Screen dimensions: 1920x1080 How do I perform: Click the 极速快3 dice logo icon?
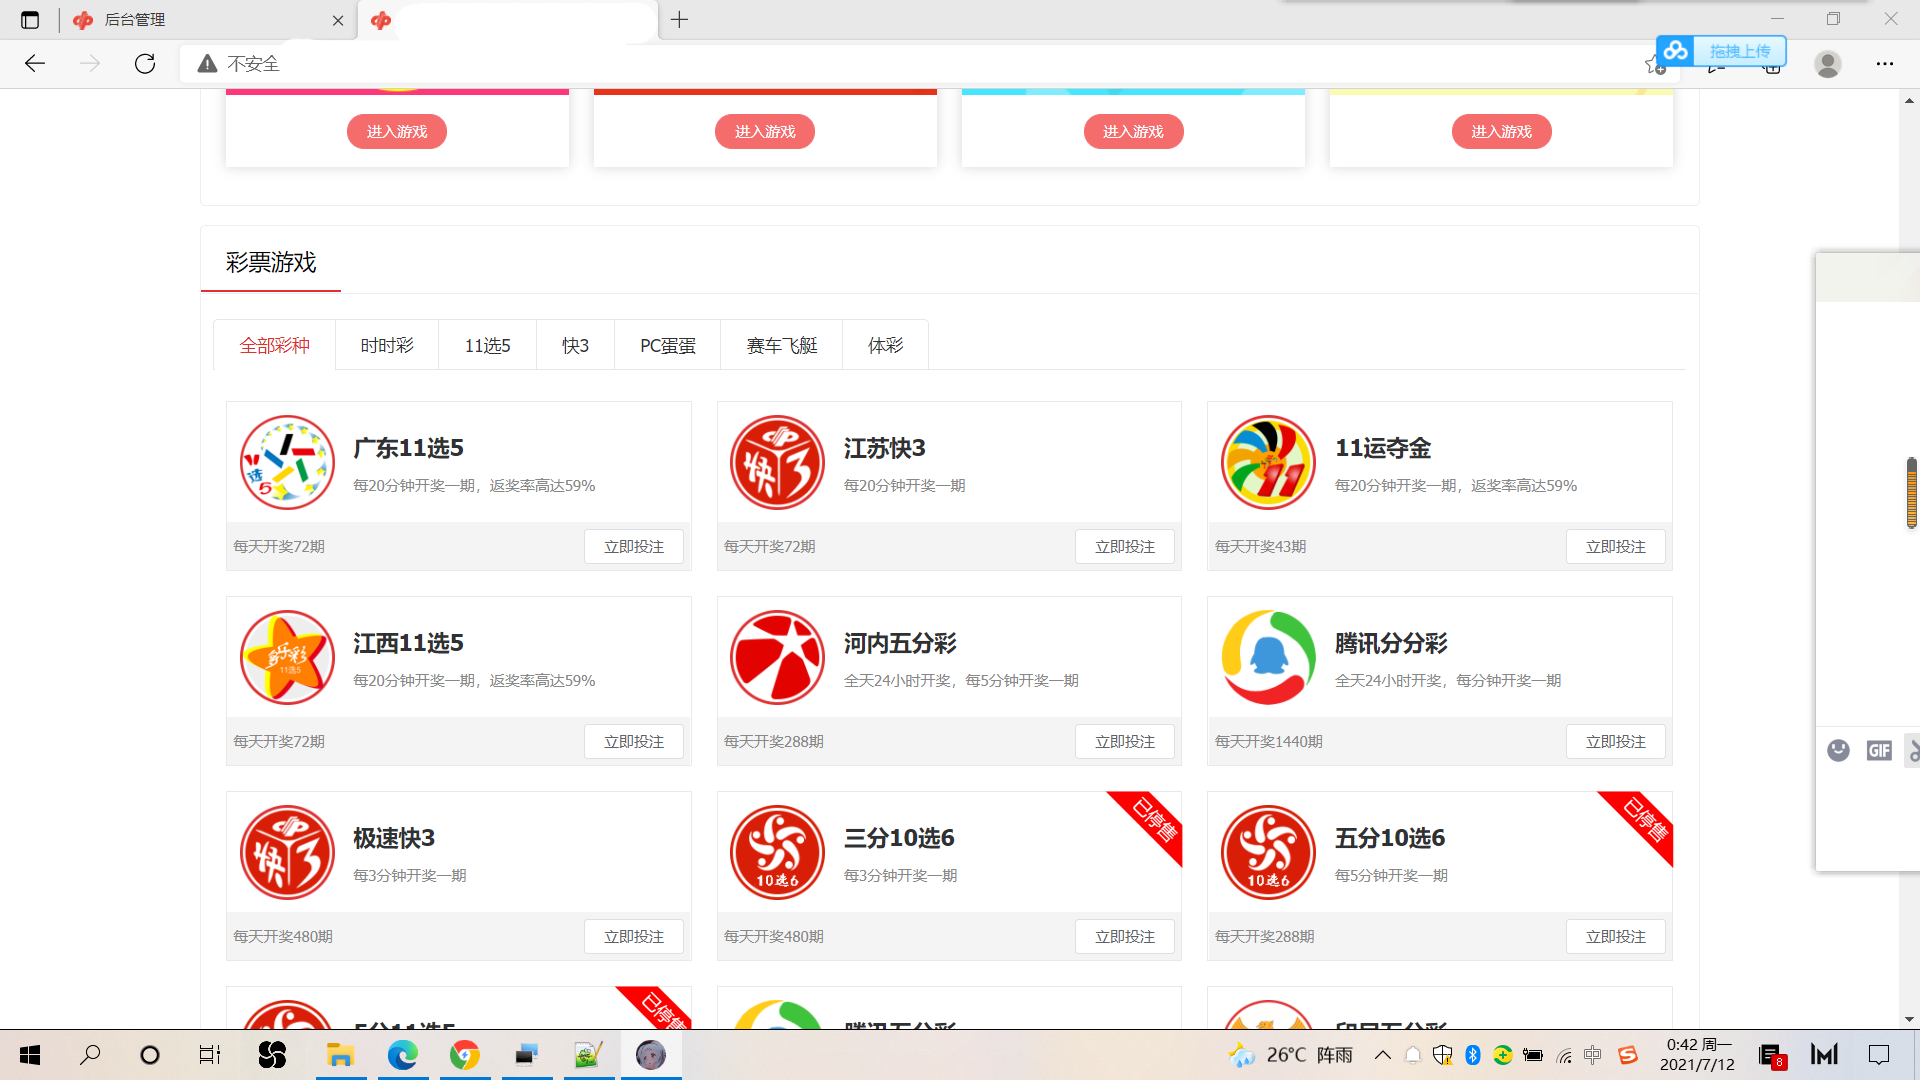point(287,853)
